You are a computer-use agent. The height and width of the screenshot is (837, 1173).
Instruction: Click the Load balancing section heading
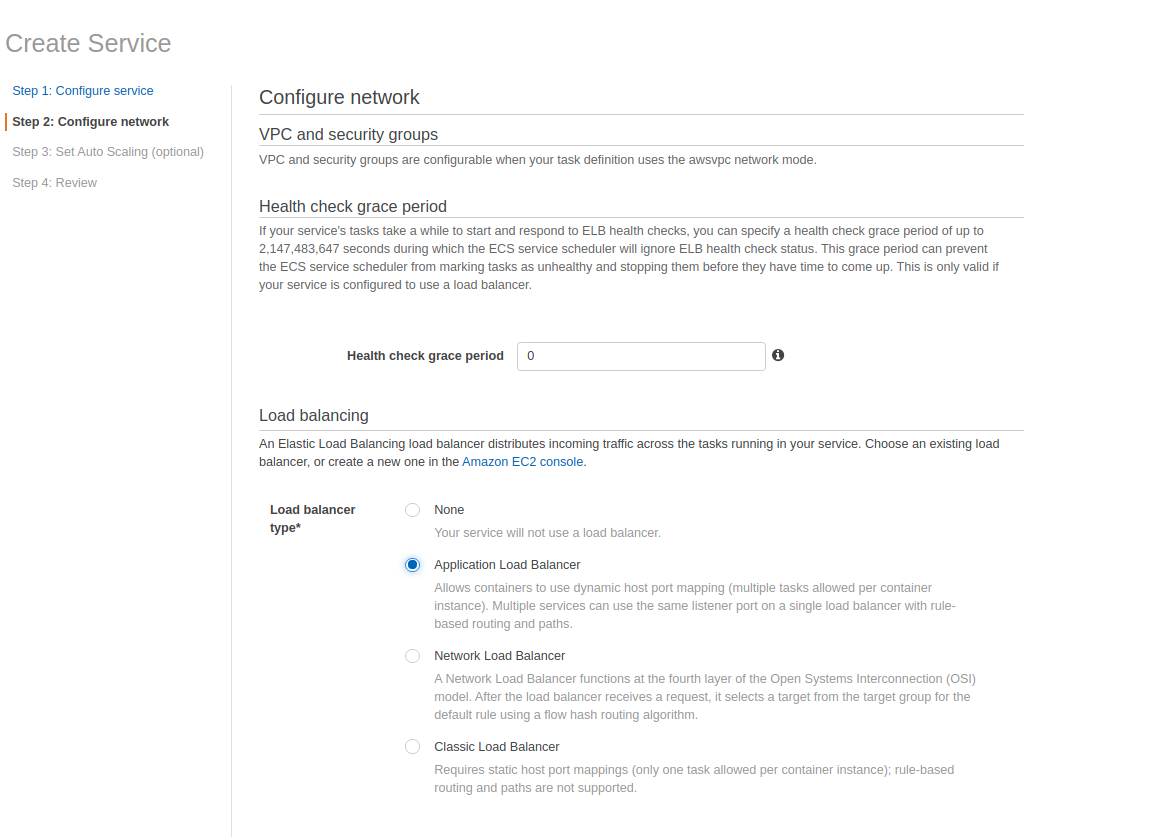(313, 415)
